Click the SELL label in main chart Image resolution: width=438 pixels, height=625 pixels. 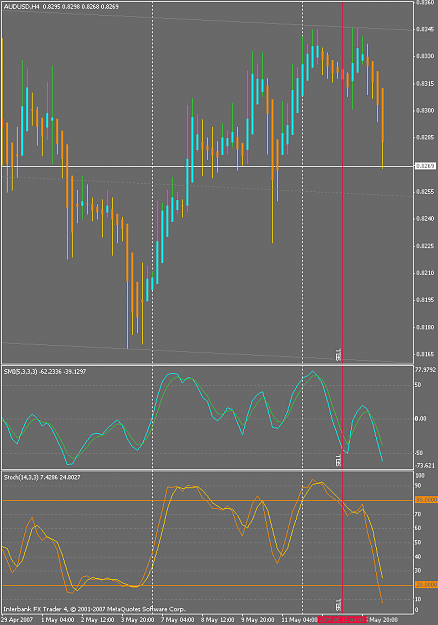tap(339, 355)
